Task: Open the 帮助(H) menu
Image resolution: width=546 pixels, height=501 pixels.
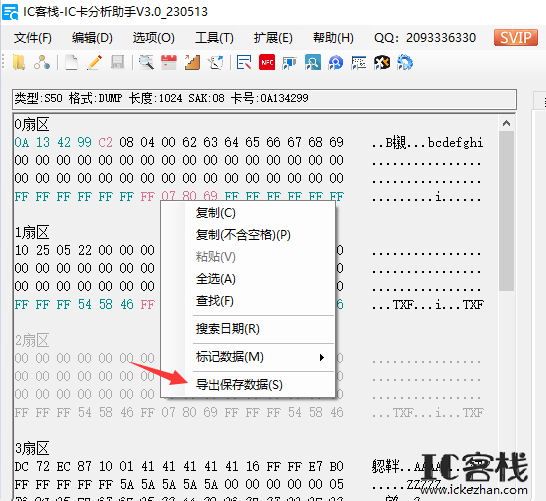Action: click(333, 38)
